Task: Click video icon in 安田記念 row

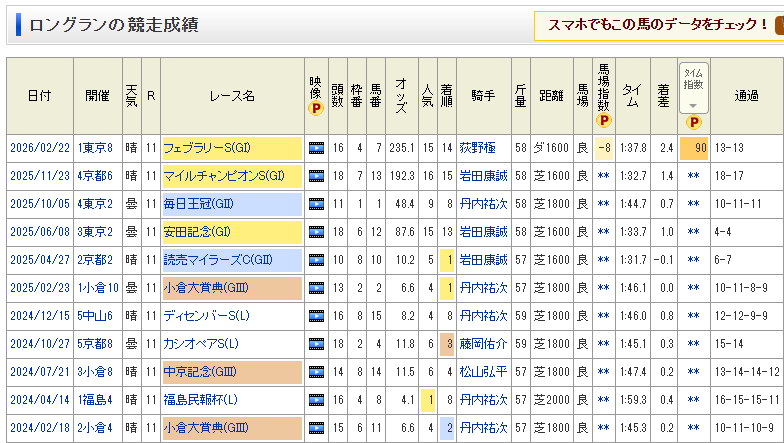Action: (316, 232)
